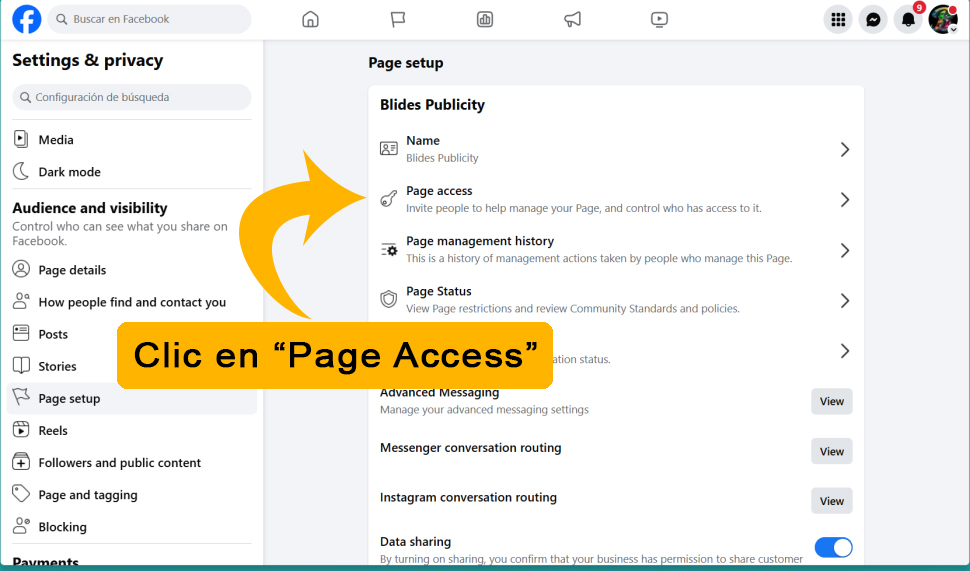Open the Messenger icon
The height and width of the screenshot is (571, 970).
click(873, 19)
